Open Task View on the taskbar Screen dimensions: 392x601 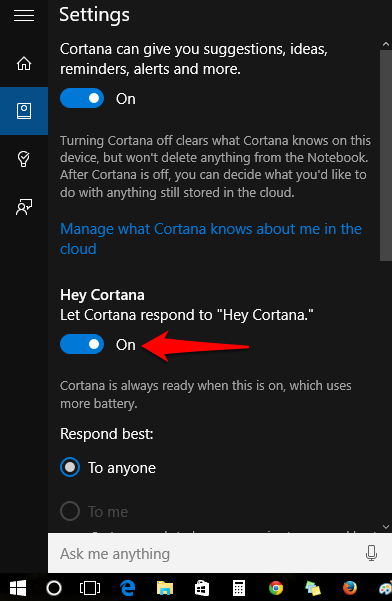(x=90, y=588)
